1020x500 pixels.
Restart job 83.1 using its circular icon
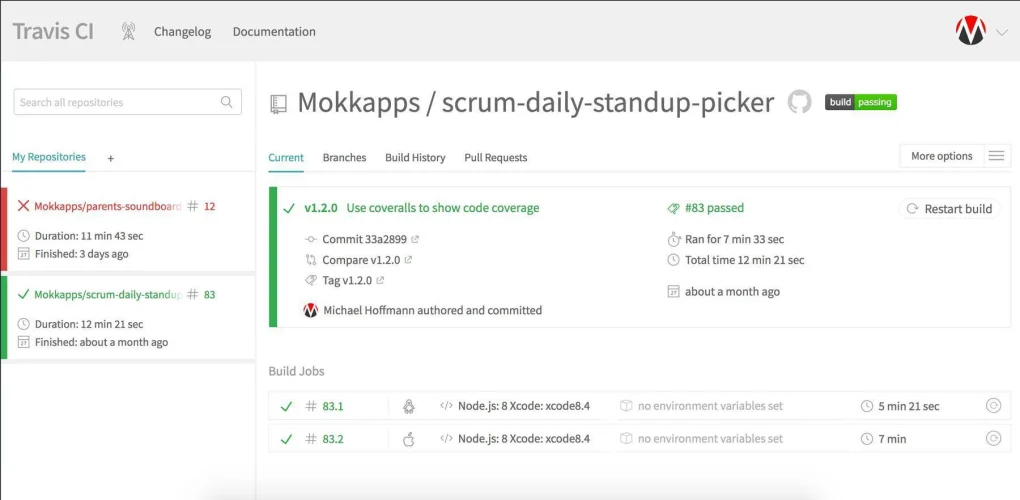pyautogui.click(x=993, y=406)
